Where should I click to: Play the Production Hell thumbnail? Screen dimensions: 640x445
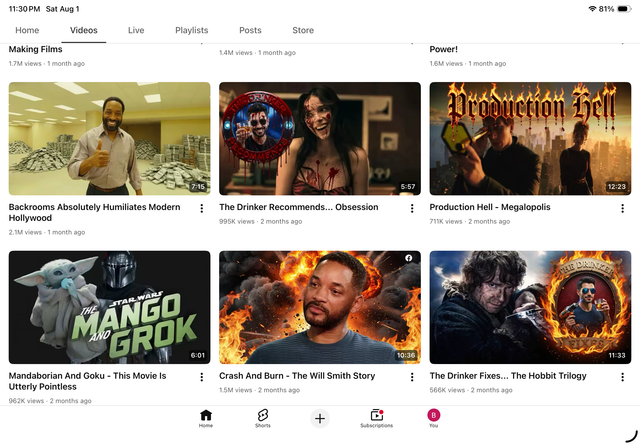tap(530, 138)
